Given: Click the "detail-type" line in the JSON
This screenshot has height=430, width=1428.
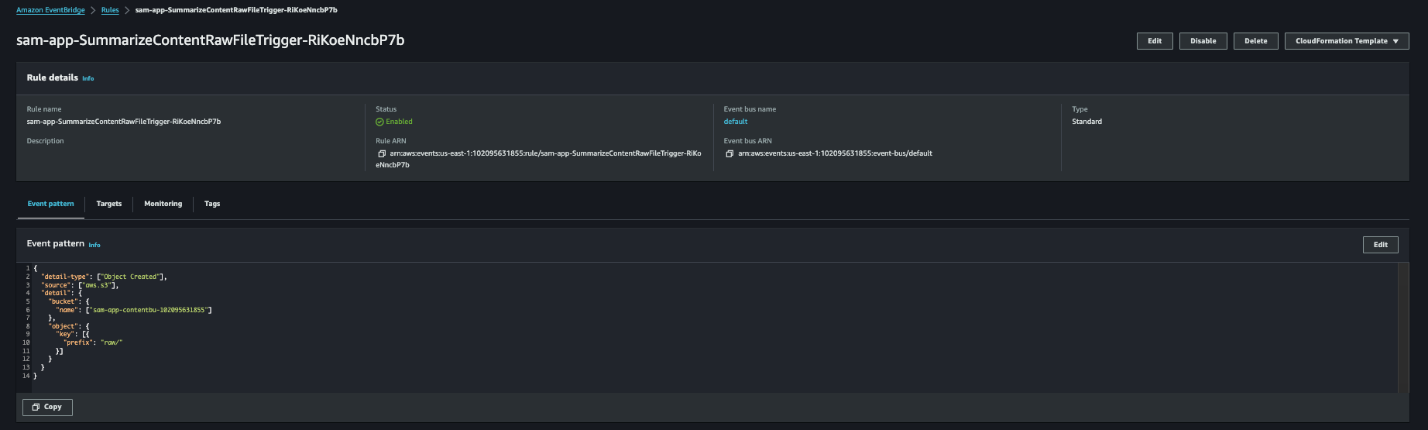Looking at the screenshot, I should (104, 276).
